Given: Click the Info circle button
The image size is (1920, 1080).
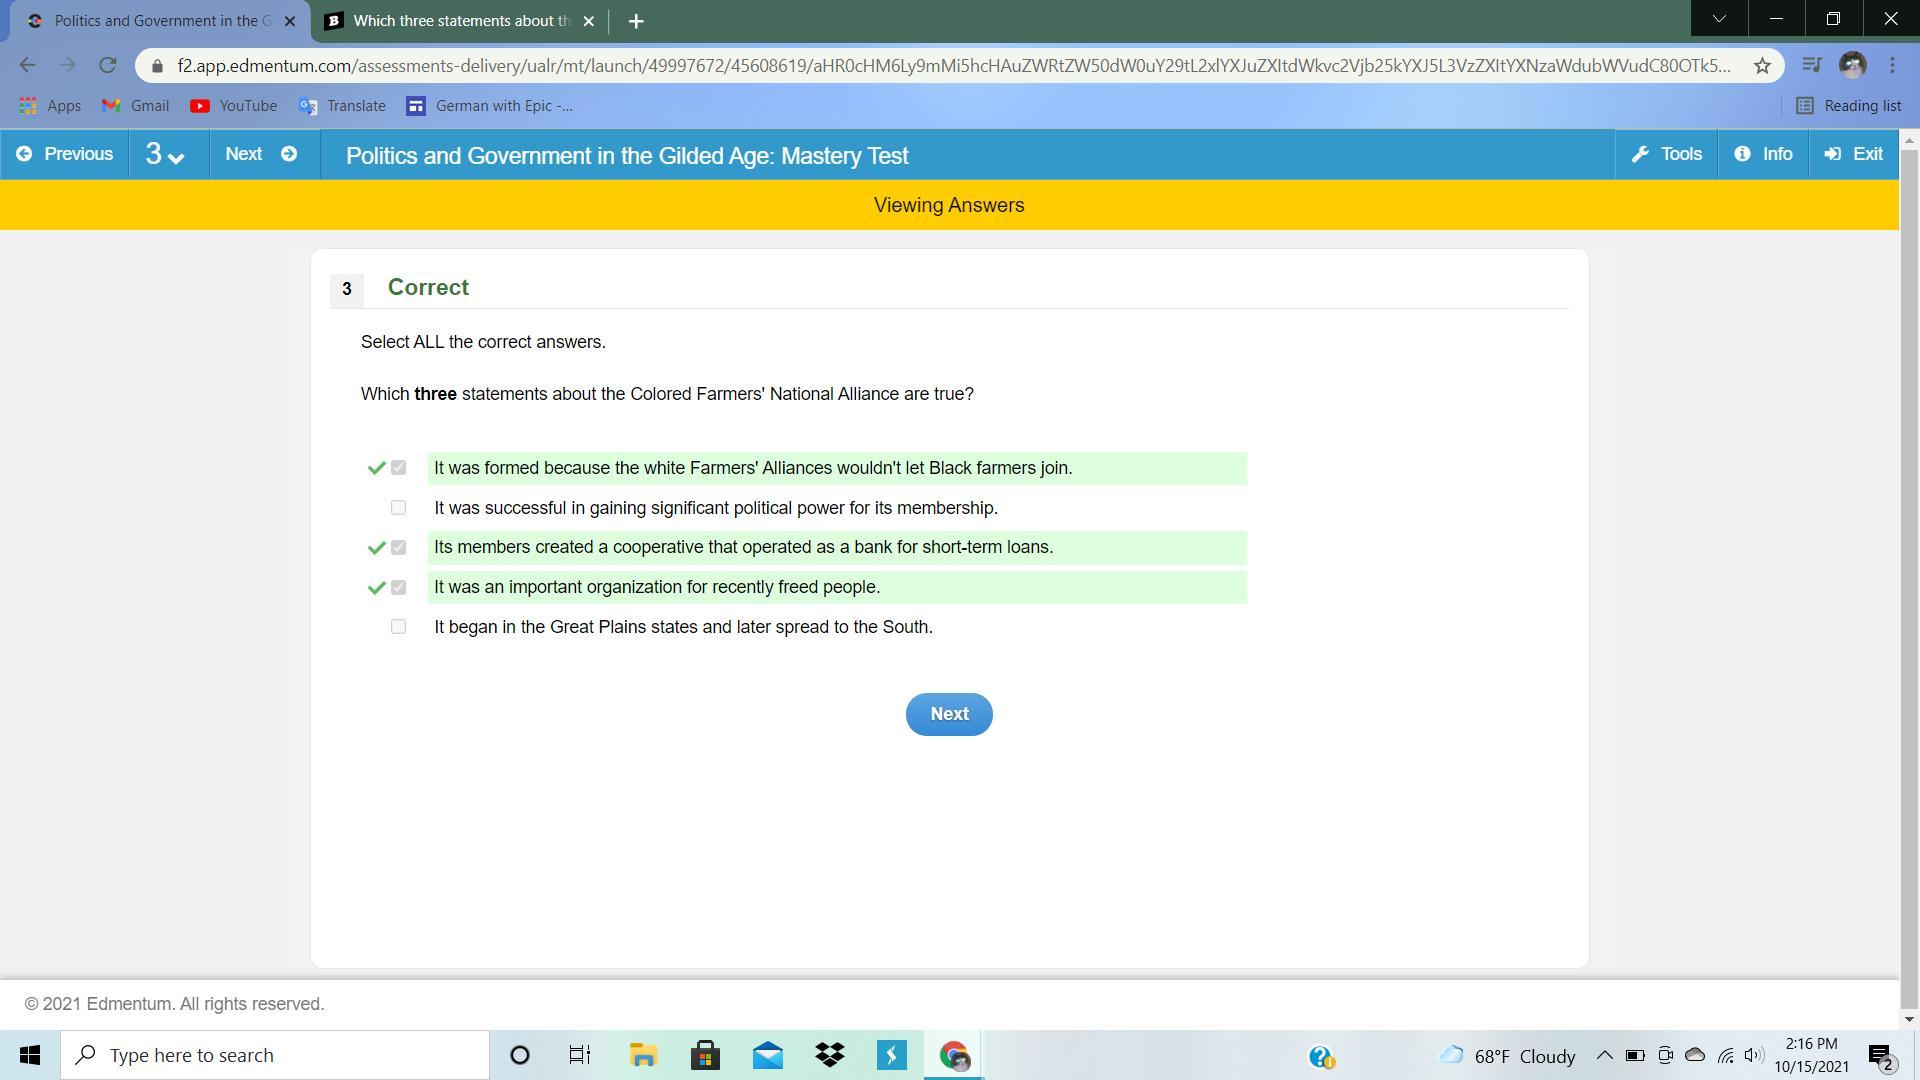Looking at the screenshot, I should pos(1763,154).
